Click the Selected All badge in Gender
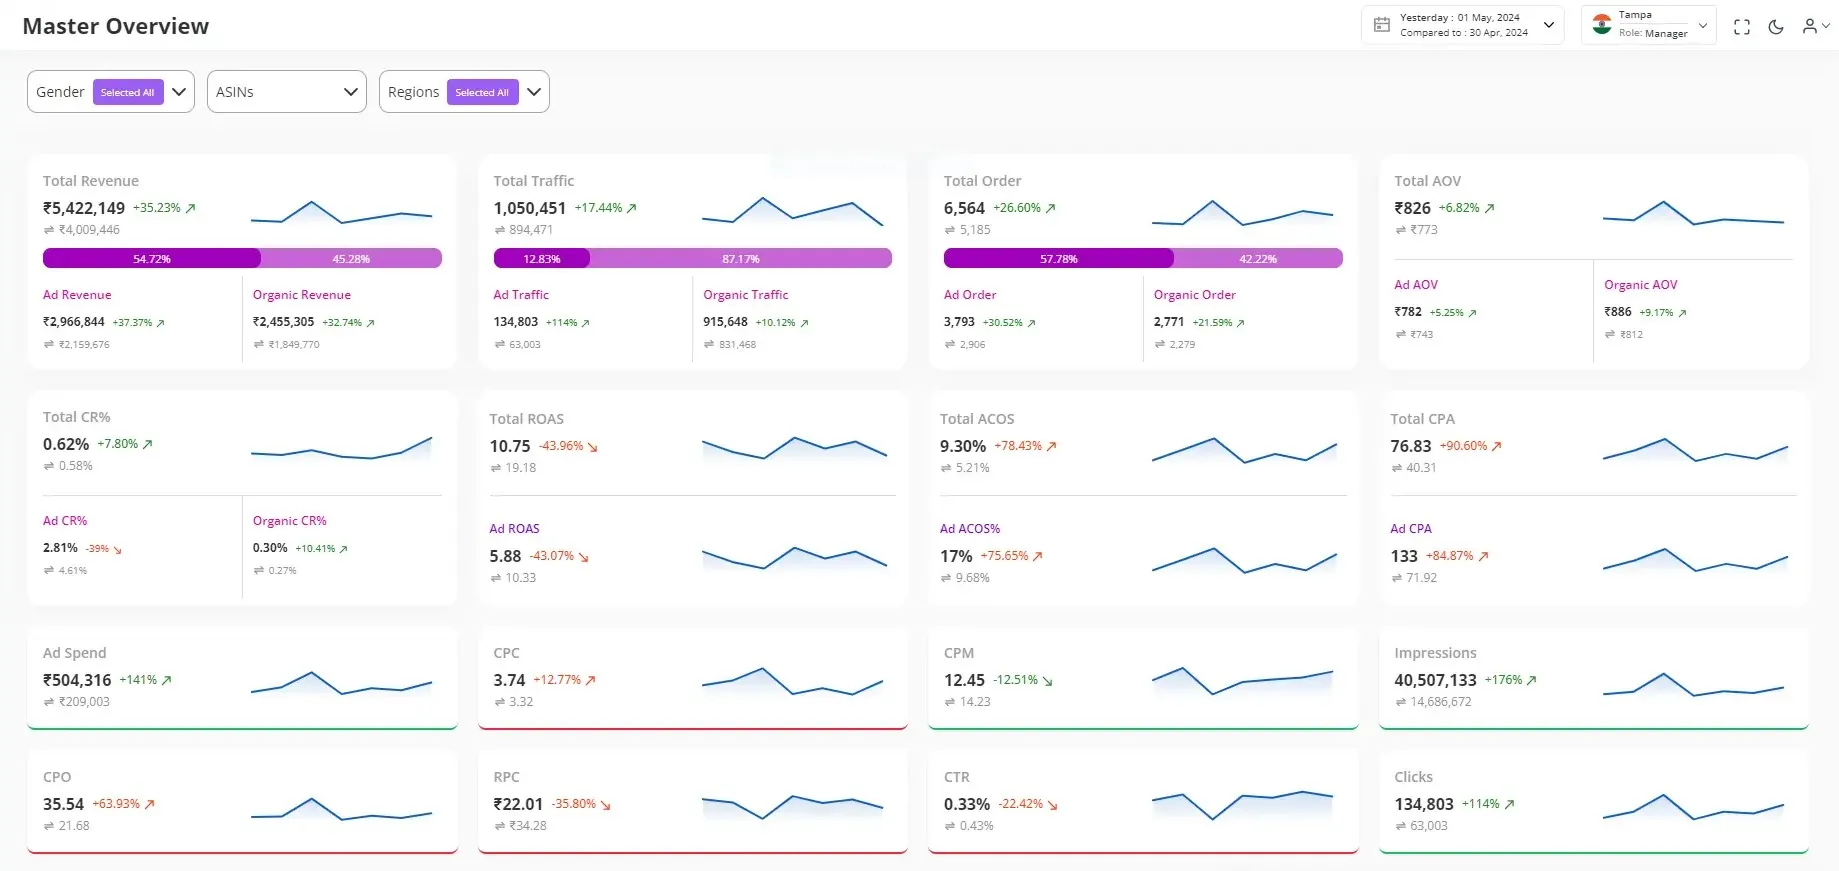 (128, 92)
